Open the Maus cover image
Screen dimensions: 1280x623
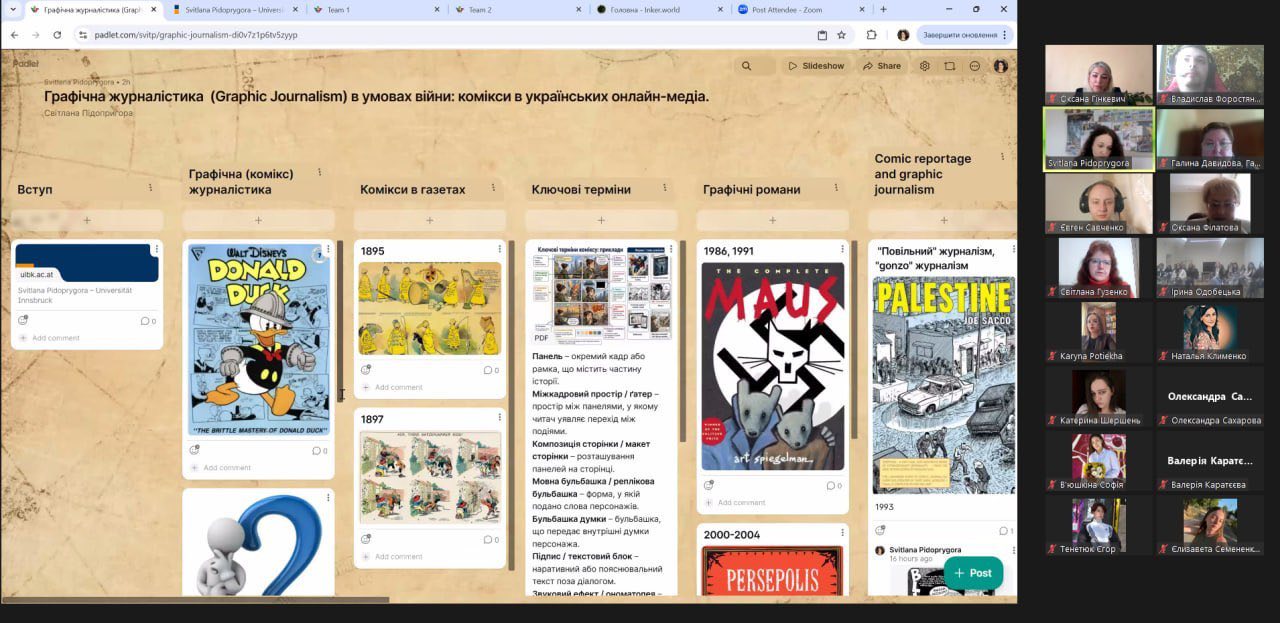tap(773, 366)
